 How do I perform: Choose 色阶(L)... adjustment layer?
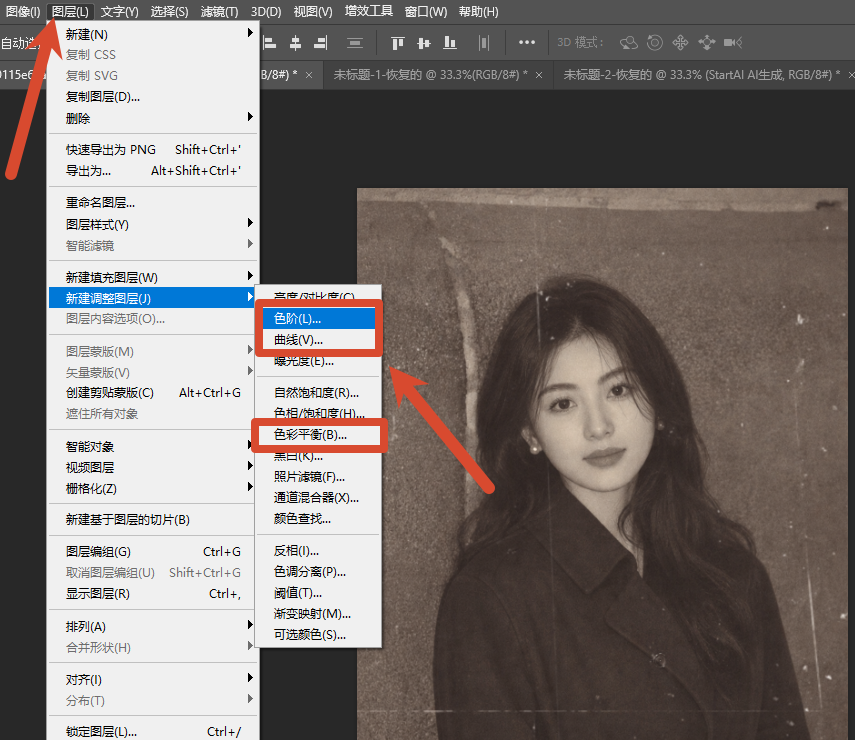pyautogui.click(x=319, y=318)
